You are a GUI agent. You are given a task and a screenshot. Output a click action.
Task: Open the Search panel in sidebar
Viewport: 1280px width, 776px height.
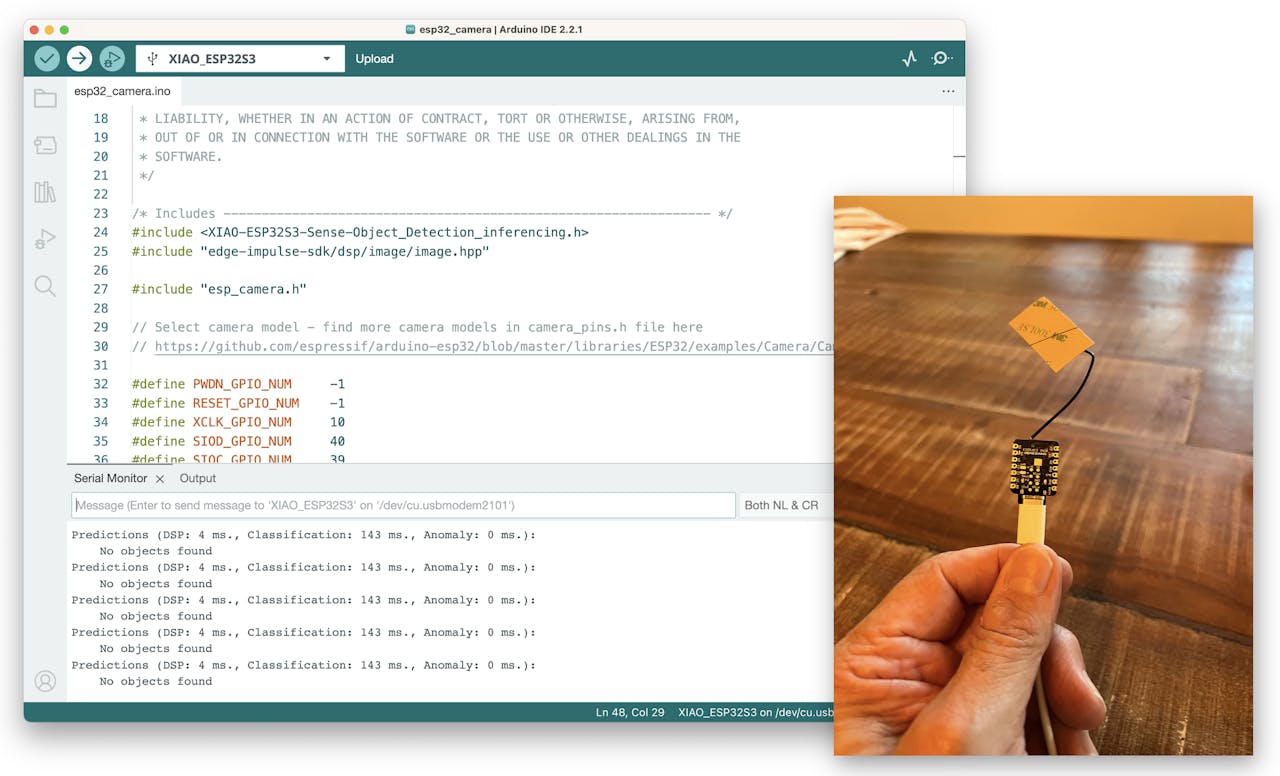(x=45, y=287)
